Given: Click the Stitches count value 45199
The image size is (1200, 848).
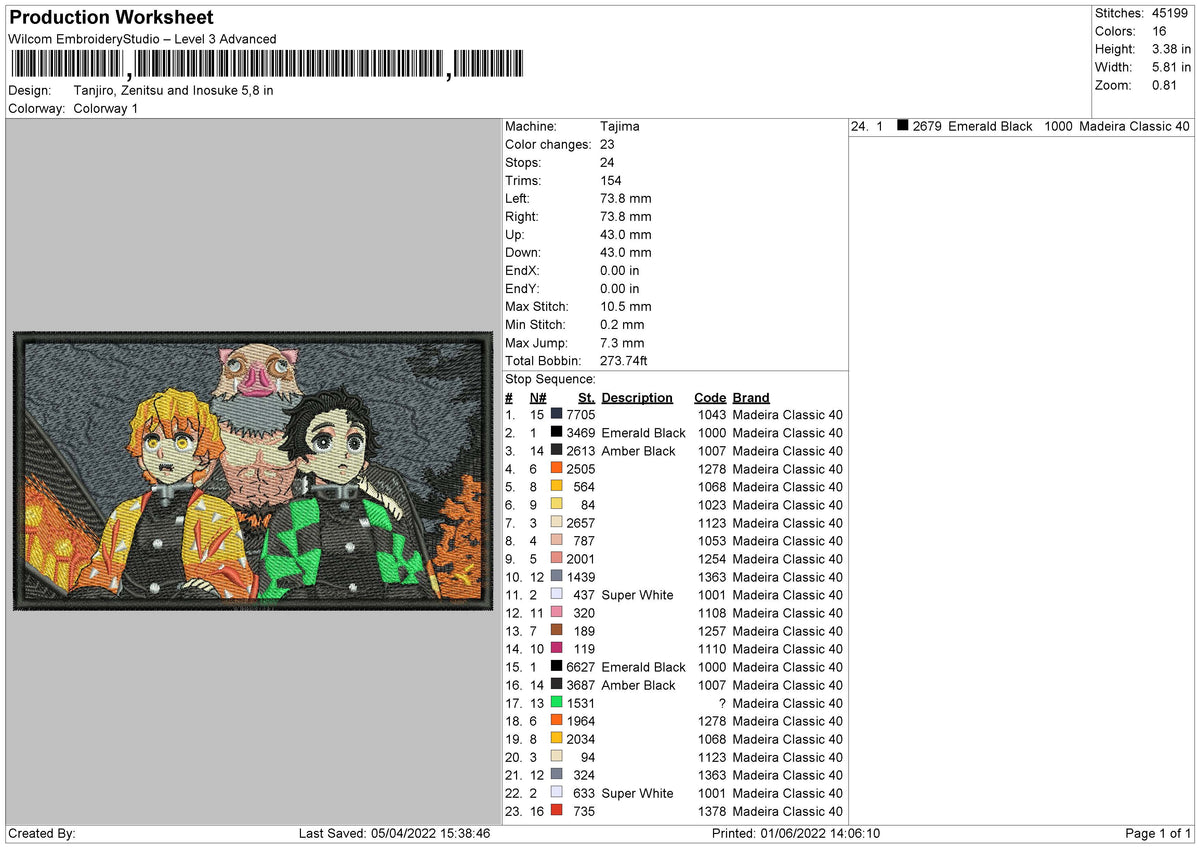Looking at the screenshot, I should point(1171,13).
